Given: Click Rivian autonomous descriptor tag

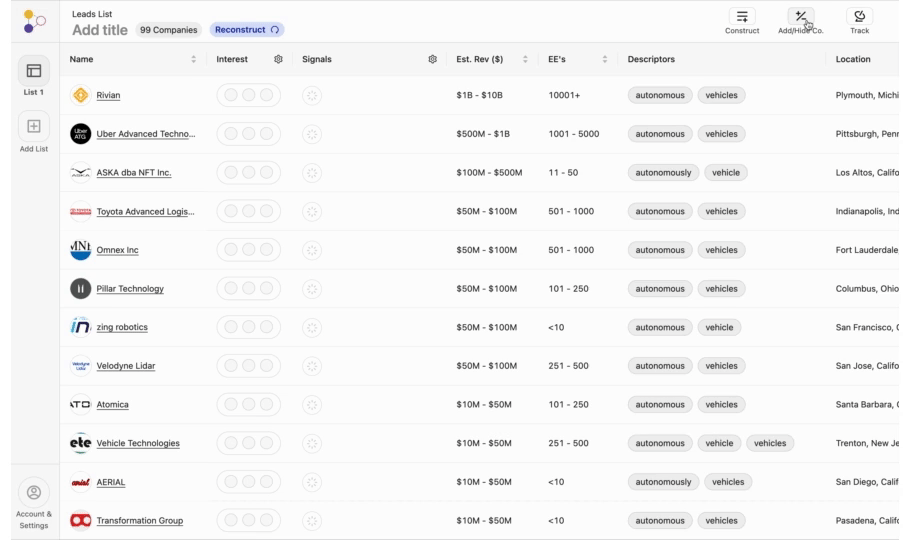Looking at the screenshot, I should click(660, 95).
